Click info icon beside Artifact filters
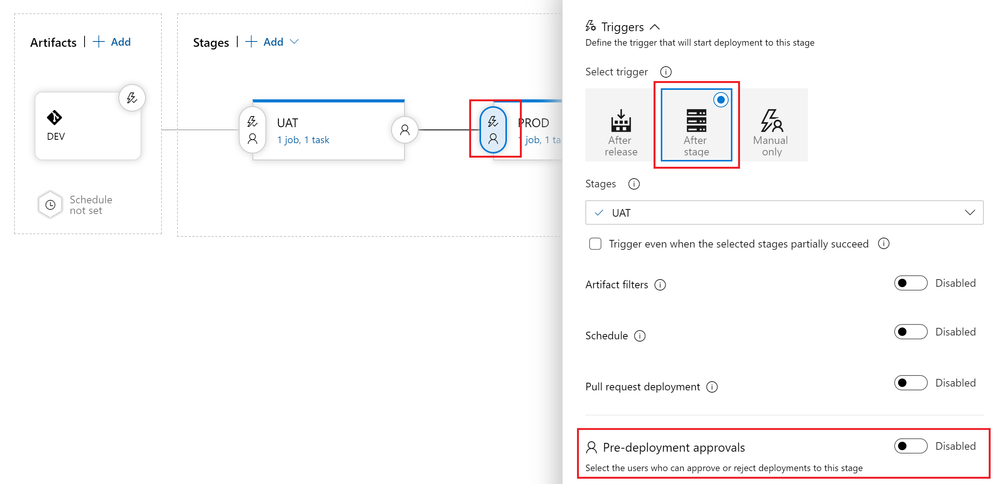This screenshot has width=999, height=484. [660, 285]
